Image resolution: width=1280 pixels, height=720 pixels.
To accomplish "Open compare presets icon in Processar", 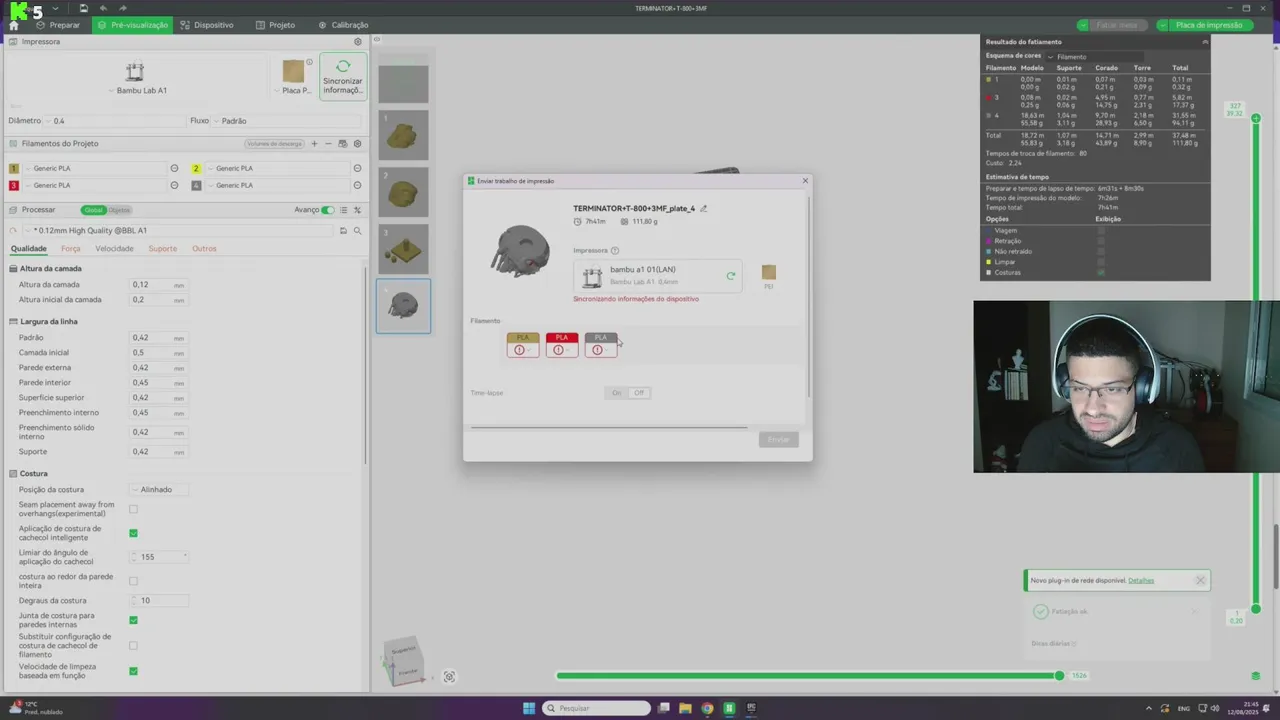I will (357, 210).
